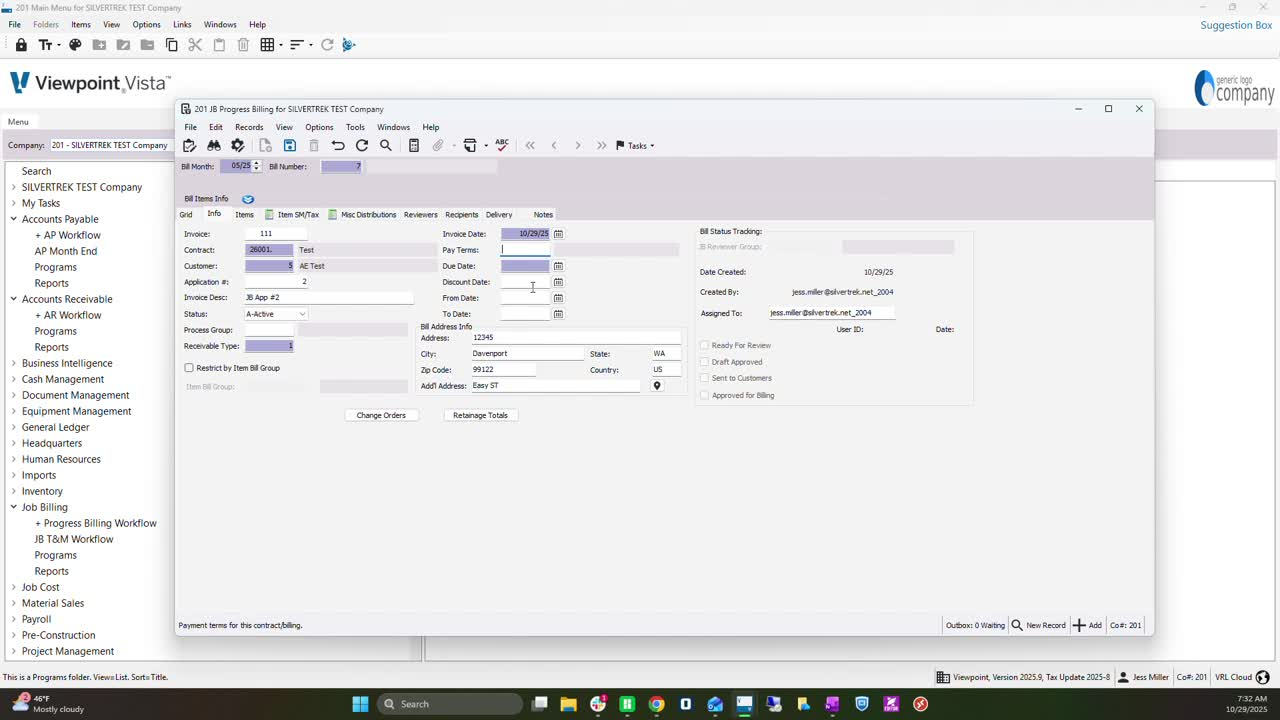Click the binoculars find icon

coord(213,146)
